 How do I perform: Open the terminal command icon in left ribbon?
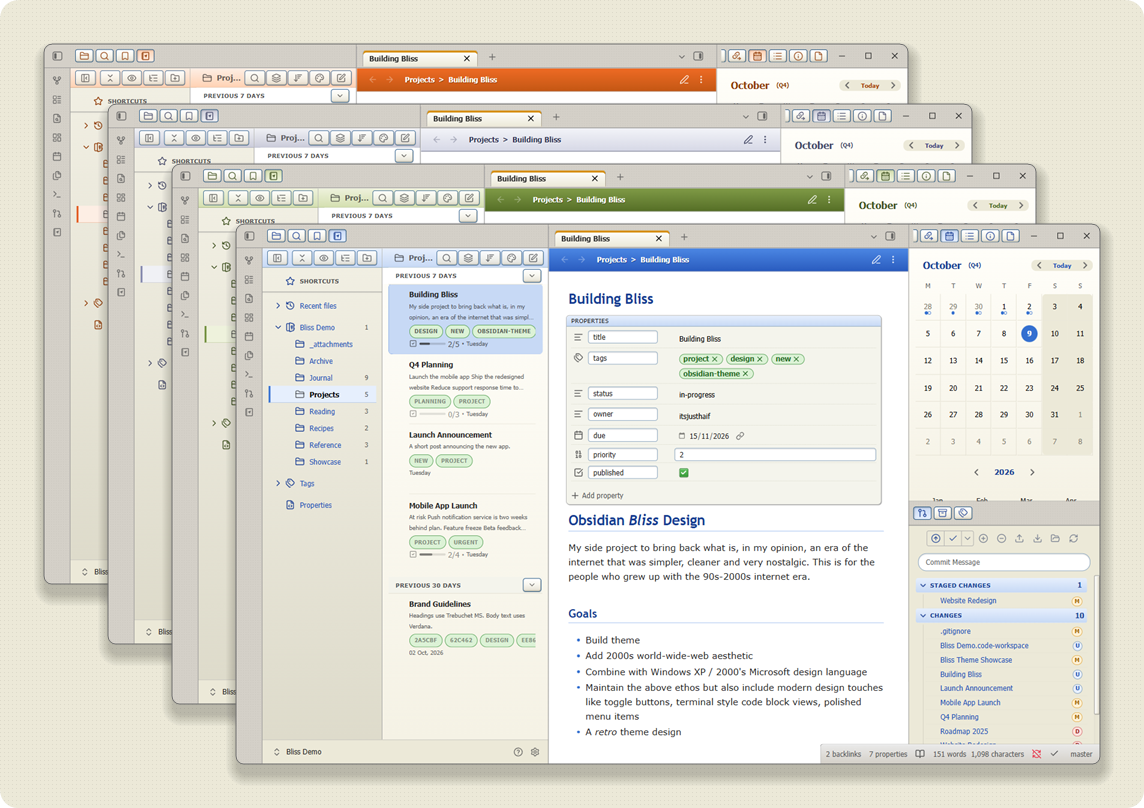(x=250, y=374)
